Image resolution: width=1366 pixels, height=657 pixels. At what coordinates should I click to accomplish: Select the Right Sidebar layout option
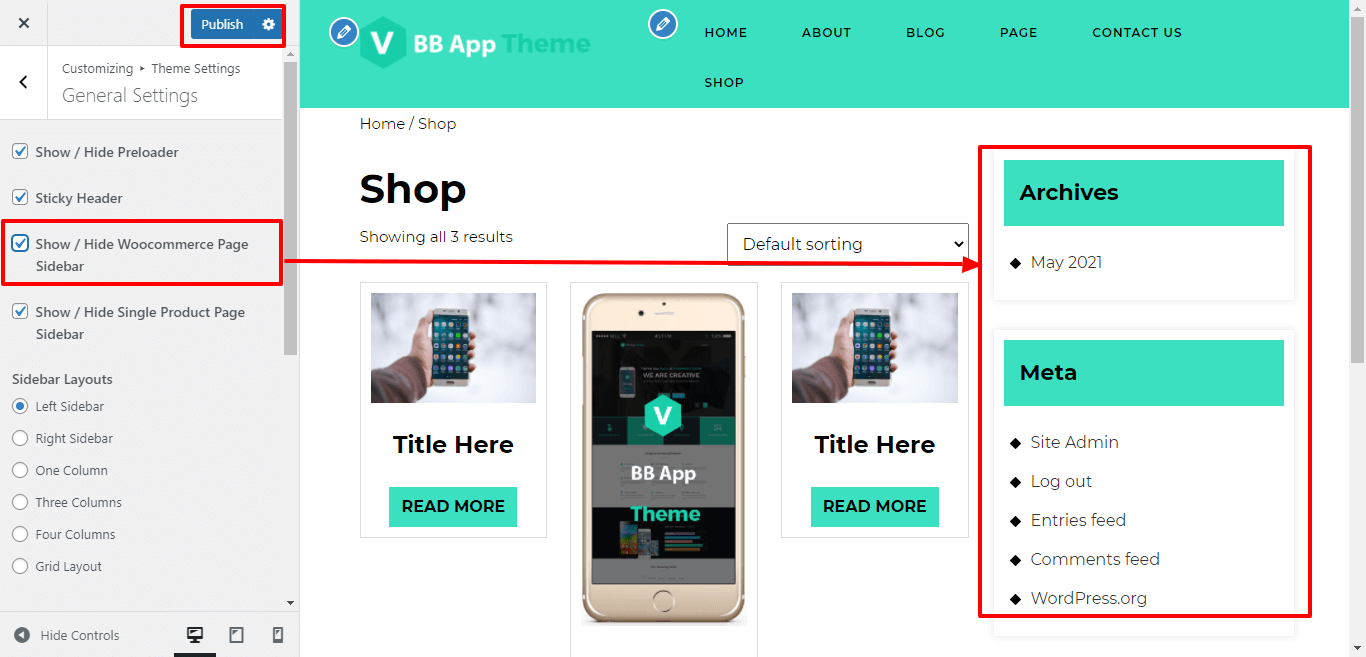click(x=20, y=438)
